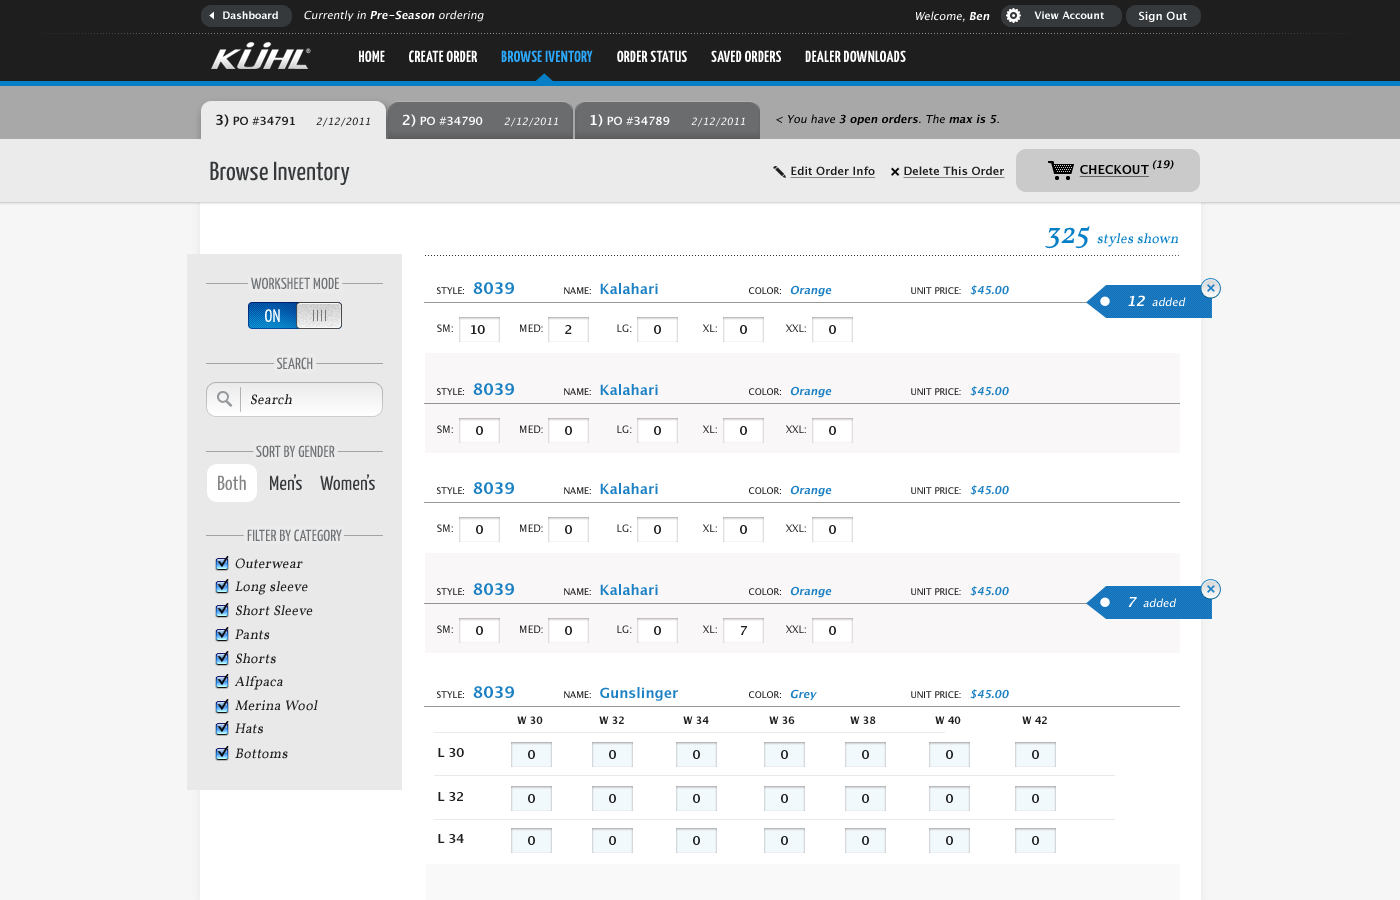Switch to PO #34789 tab

click(x=667, y=120)
